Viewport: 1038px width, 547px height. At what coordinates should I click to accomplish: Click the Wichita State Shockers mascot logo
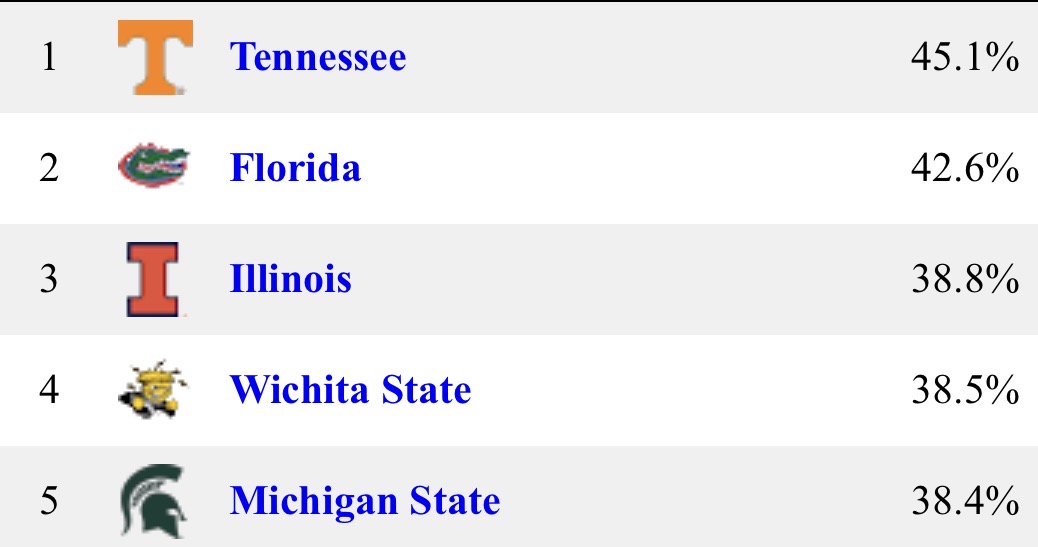(153, 389)
